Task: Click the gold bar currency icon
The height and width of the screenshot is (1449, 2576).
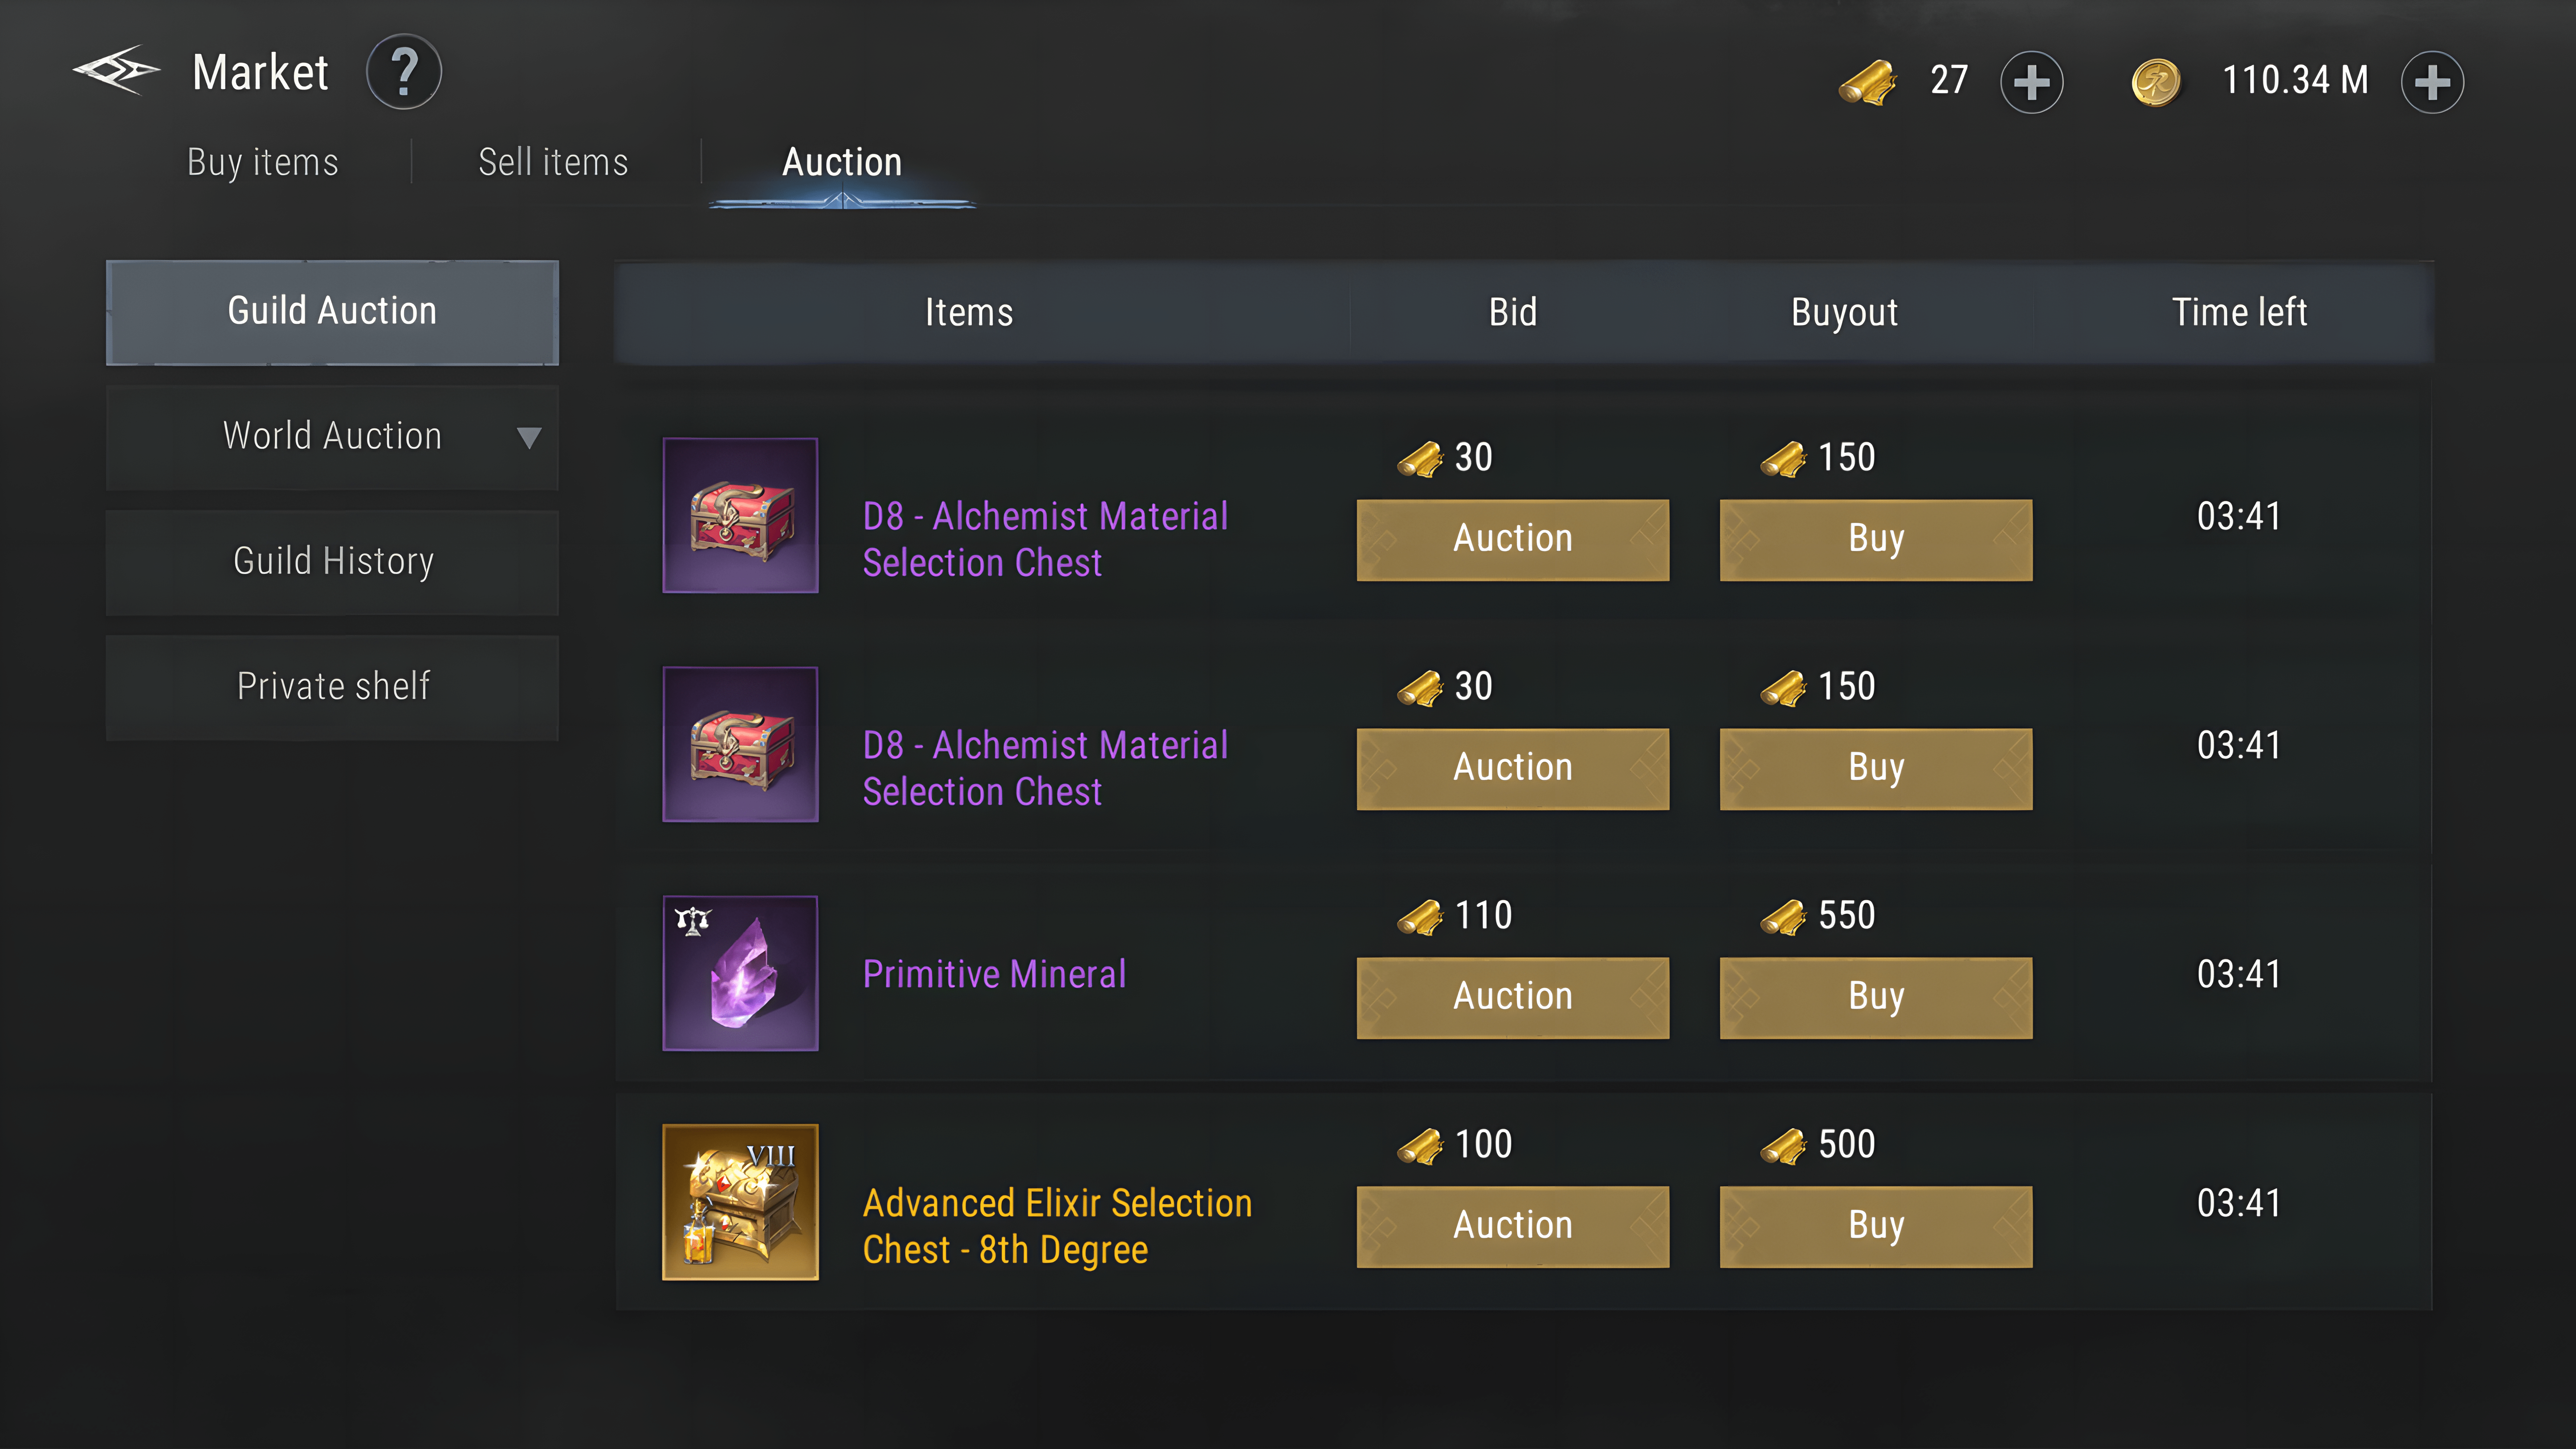Action: [1867, 81]
